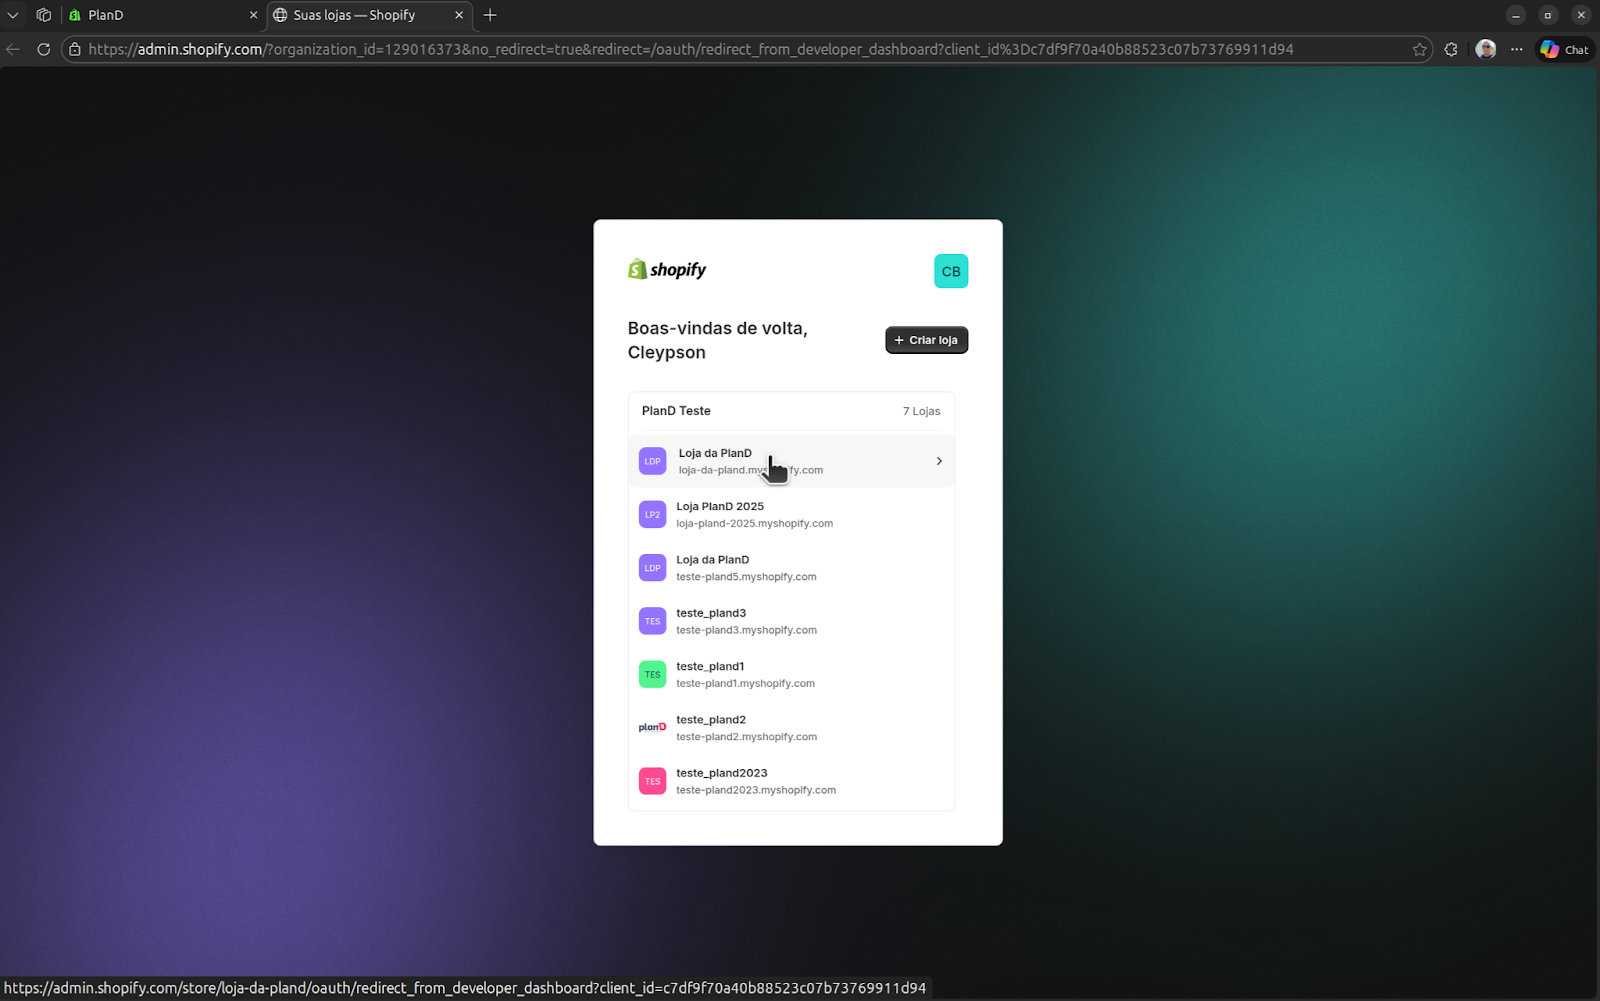
Task: Click the 7 Lojas count label
Action: (x=921, y=411)
